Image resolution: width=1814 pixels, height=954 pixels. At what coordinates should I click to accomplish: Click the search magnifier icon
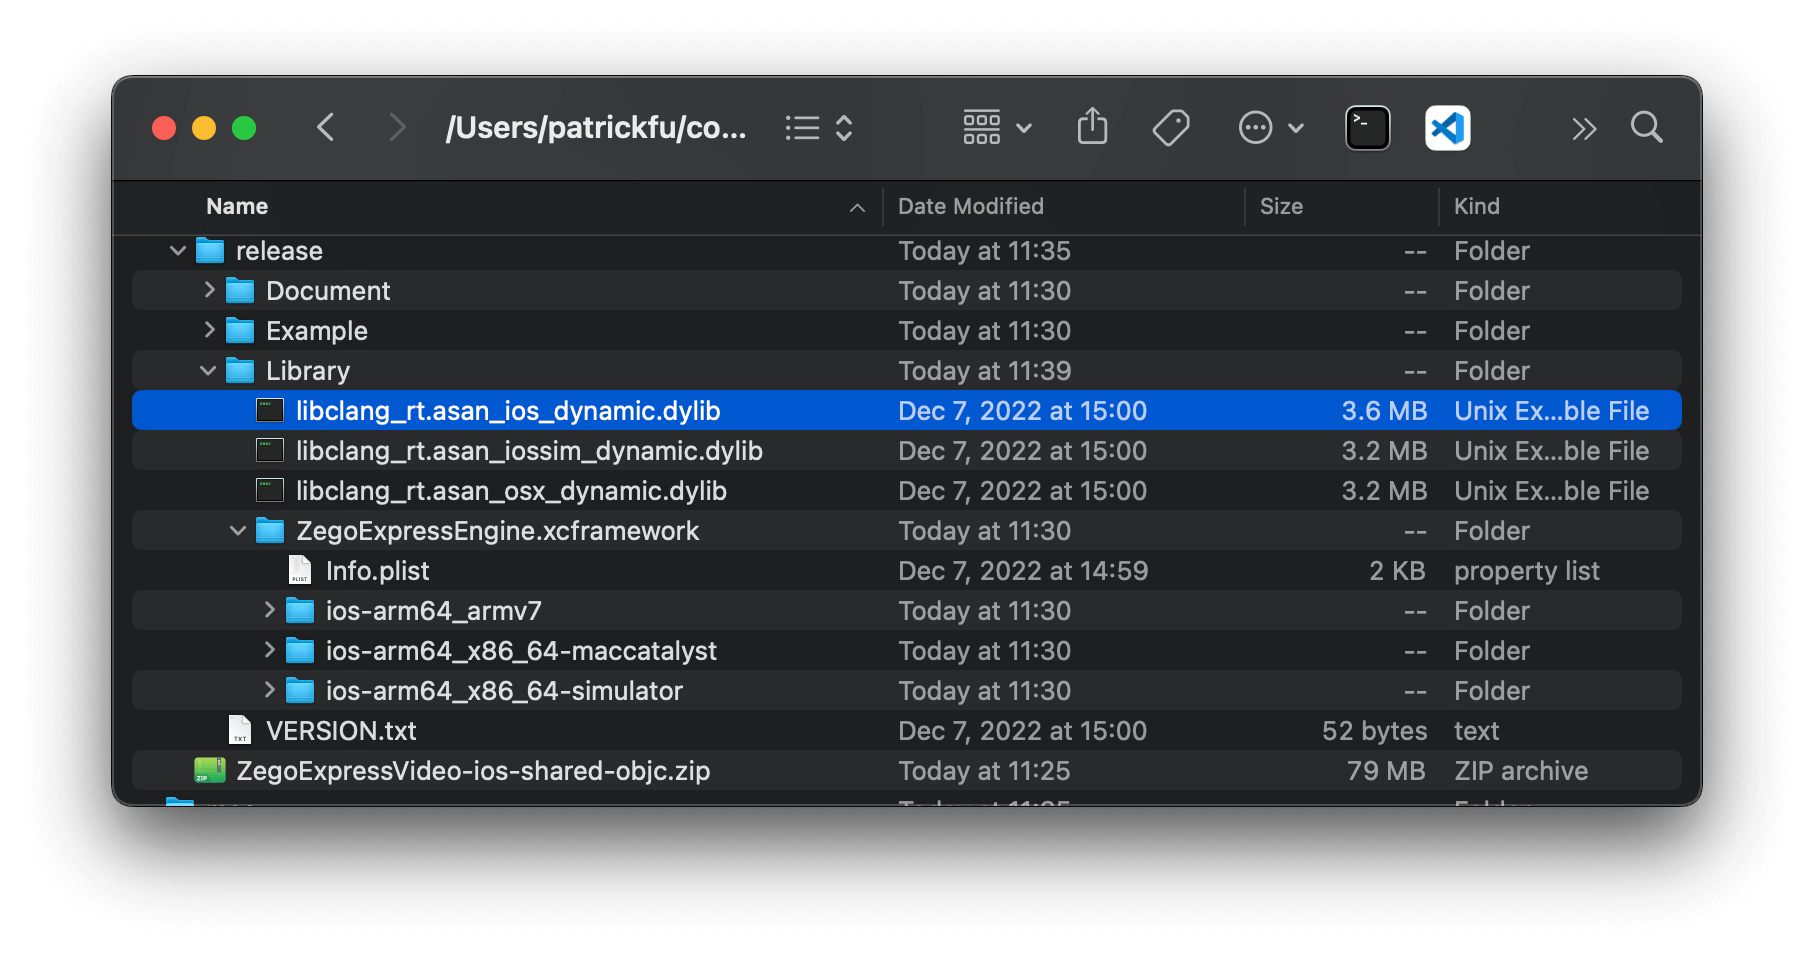coord(1646,127)
